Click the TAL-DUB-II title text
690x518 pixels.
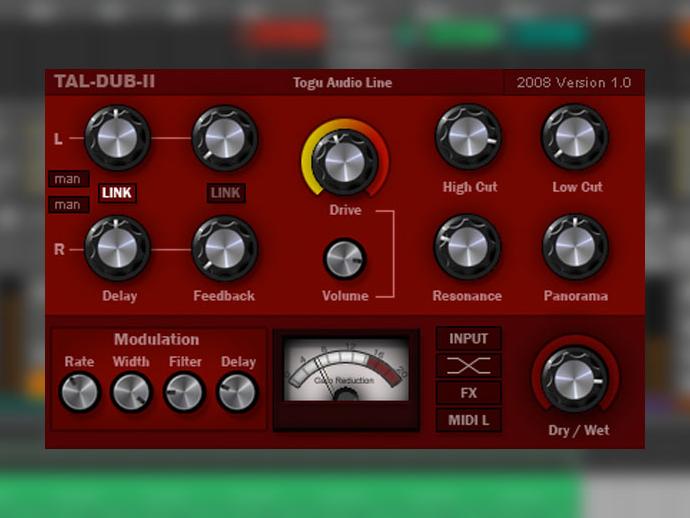tap(105, 82)
